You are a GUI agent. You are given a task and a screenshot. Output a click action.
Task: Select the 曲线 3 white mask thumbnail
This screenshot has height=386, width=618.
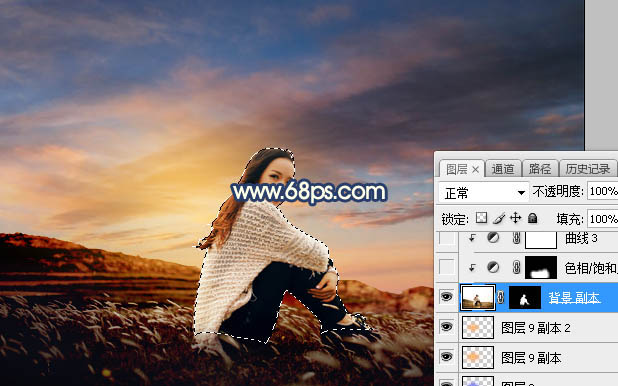541,239
